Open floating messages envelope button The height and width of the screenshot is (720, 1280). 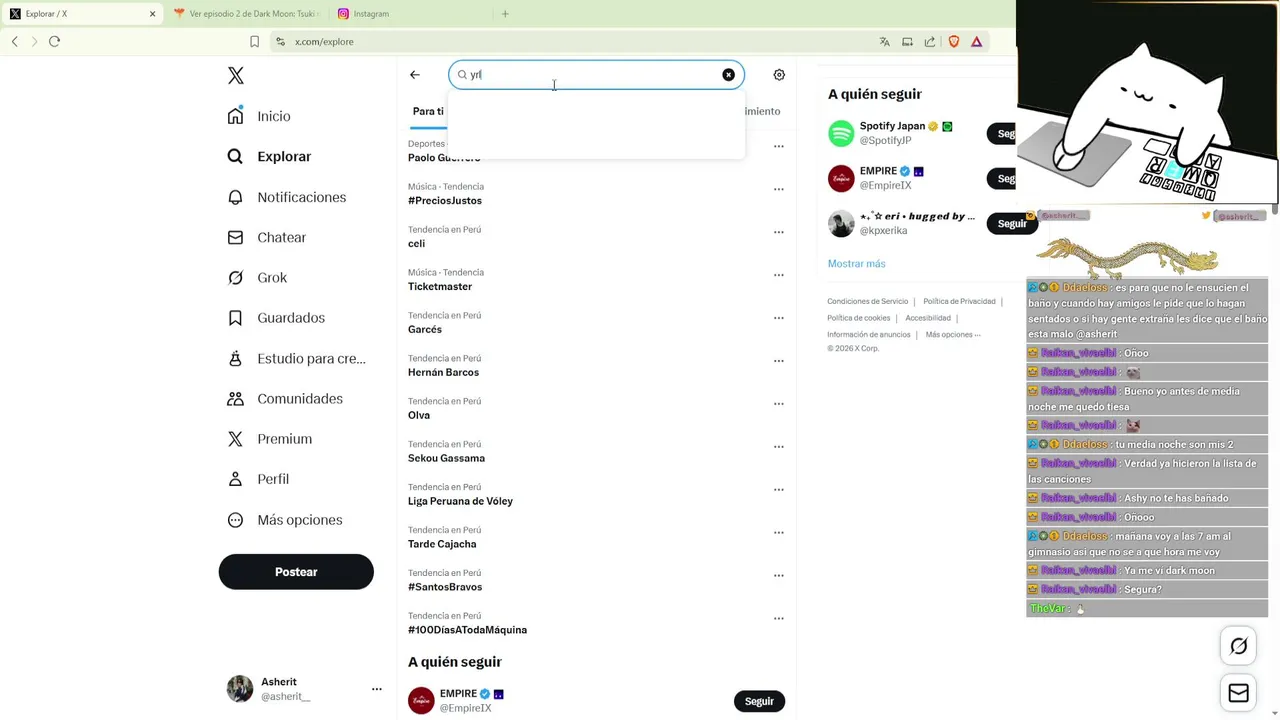[1238, 693]
